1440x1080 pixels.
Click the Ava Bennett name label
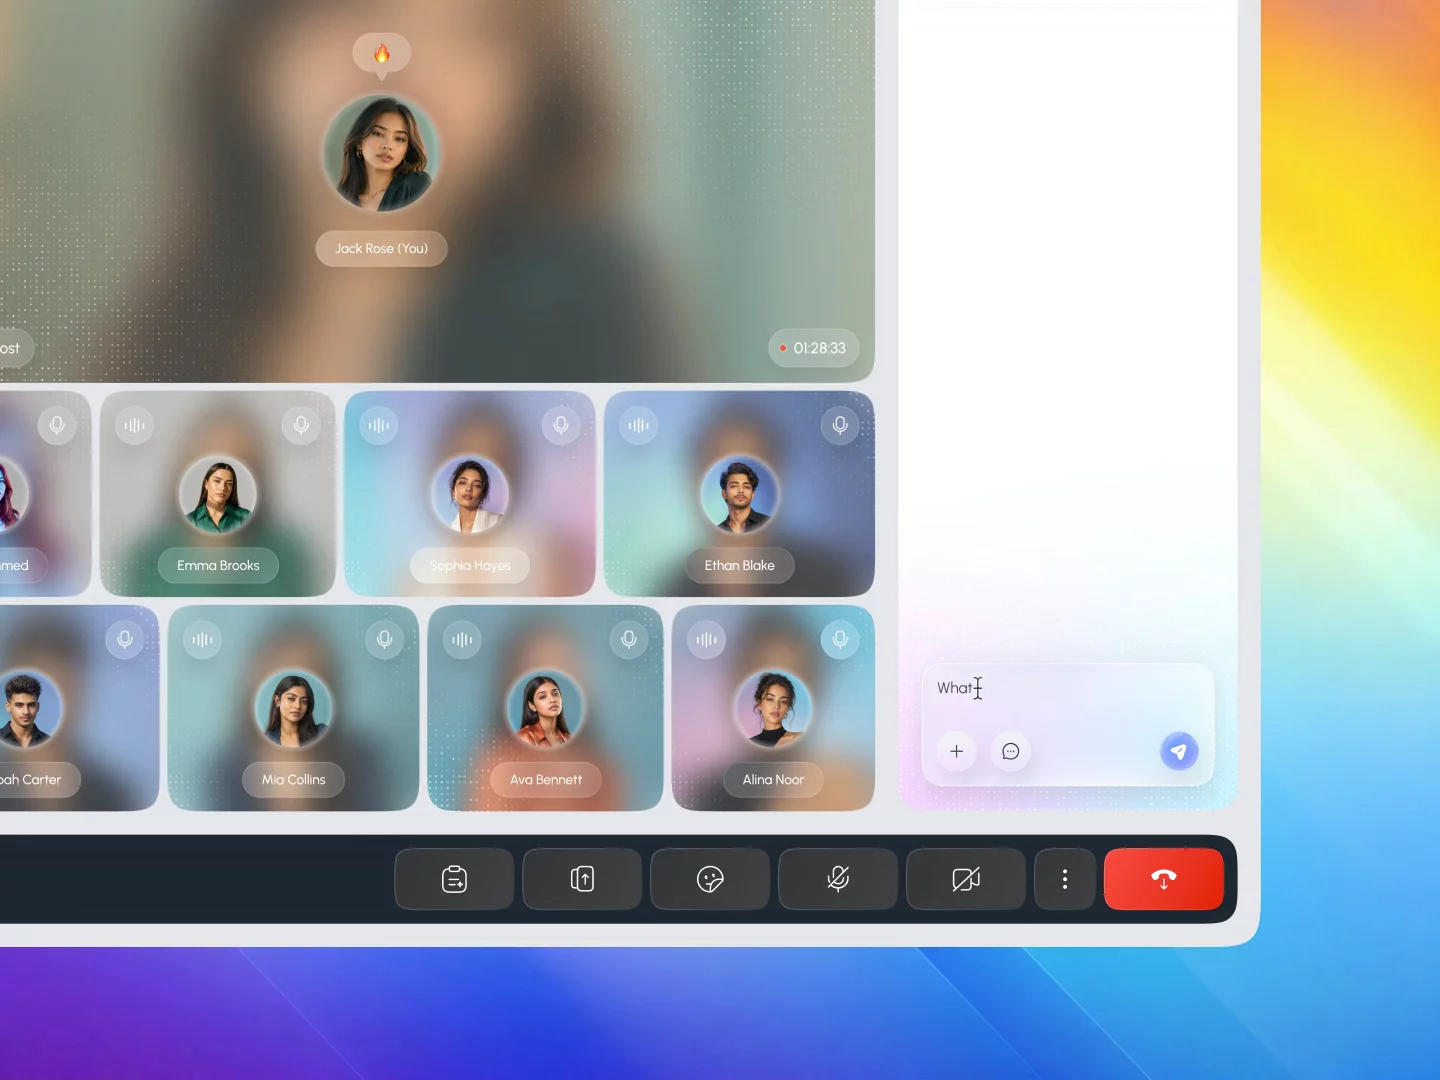click(546, 779)
